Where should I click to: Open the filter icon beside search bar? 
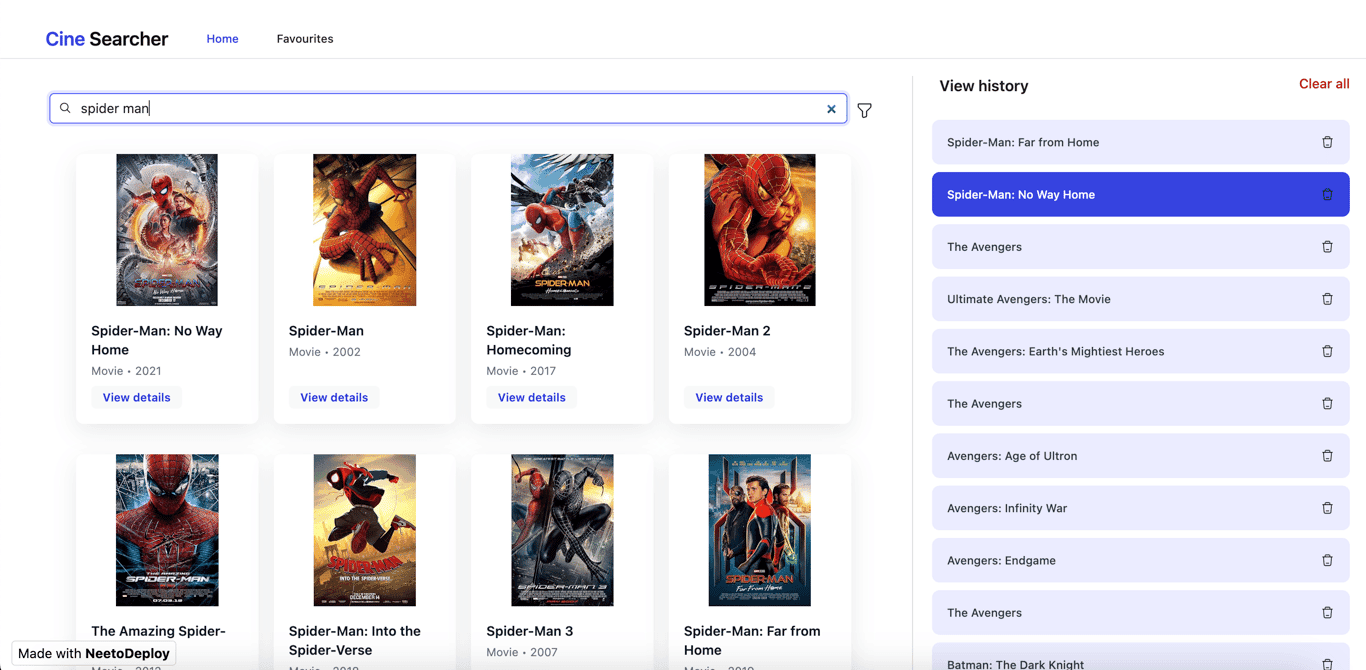pos(864,110)
